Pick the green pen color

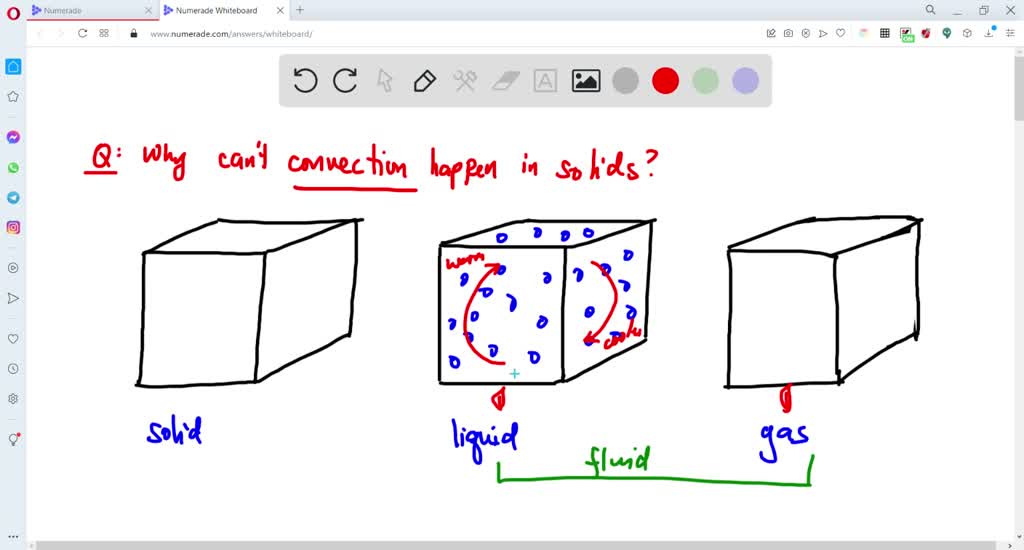coord(706,81)
